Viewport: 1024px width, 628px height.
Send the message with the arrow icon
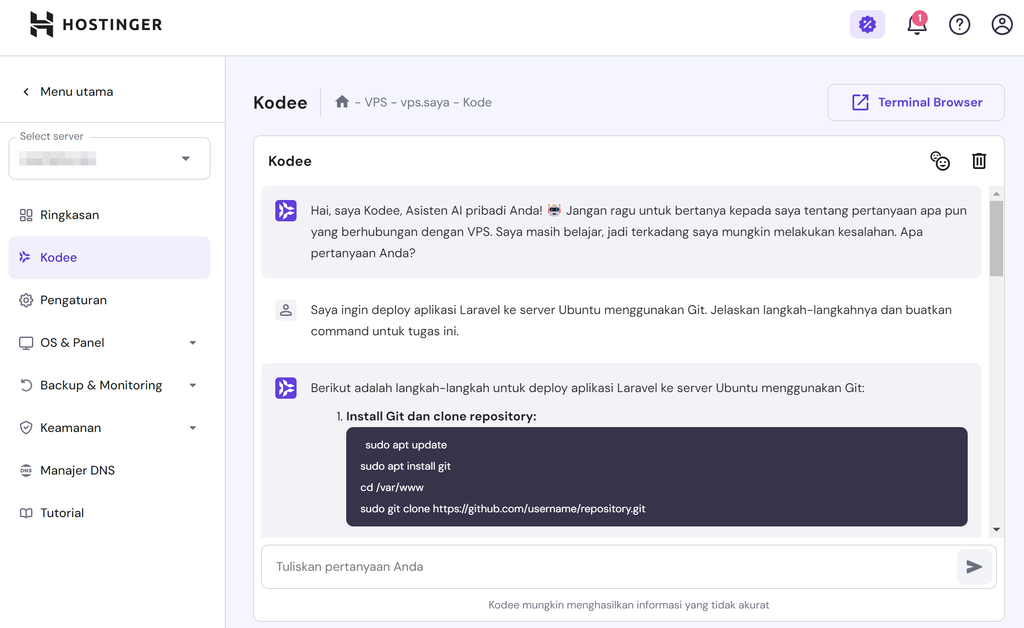[974, 566]
